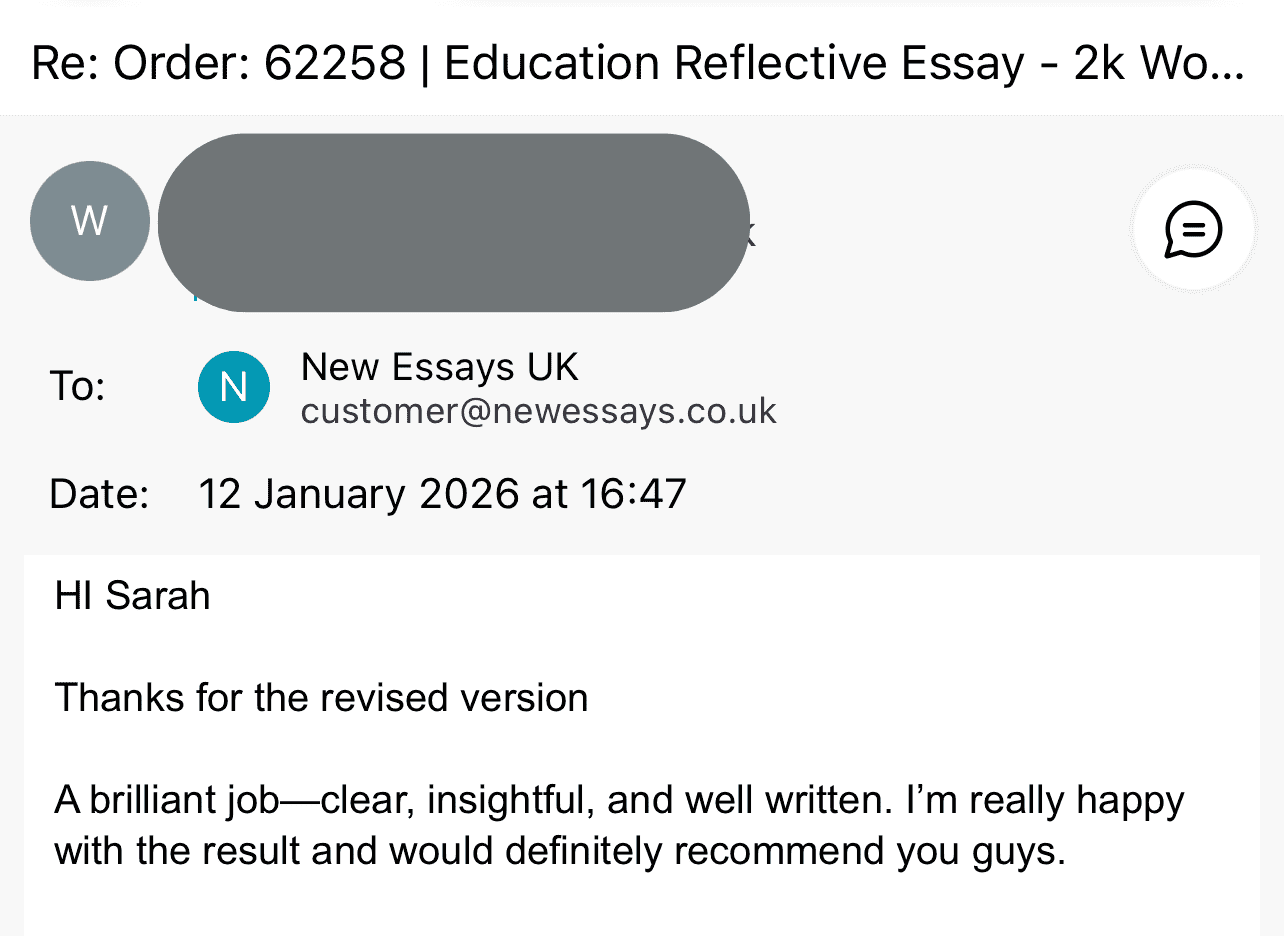Image resolution: width=1284 pixels, height=936 pixels.
Task: Click the truncated "2k Wo..." subject ending
Action: pos(1160,64)
